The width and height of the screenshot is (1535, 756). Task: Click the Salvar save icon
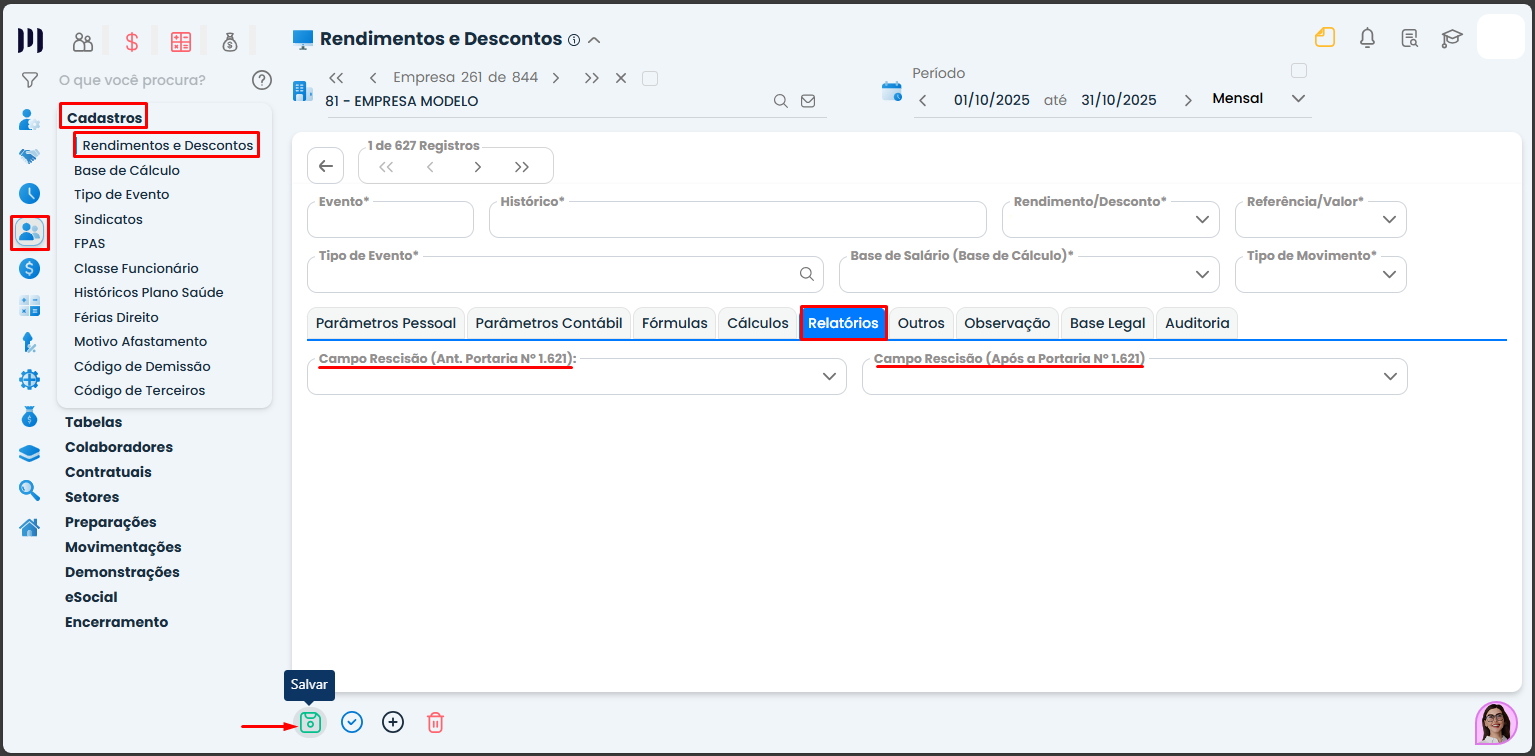pos(311,722)
